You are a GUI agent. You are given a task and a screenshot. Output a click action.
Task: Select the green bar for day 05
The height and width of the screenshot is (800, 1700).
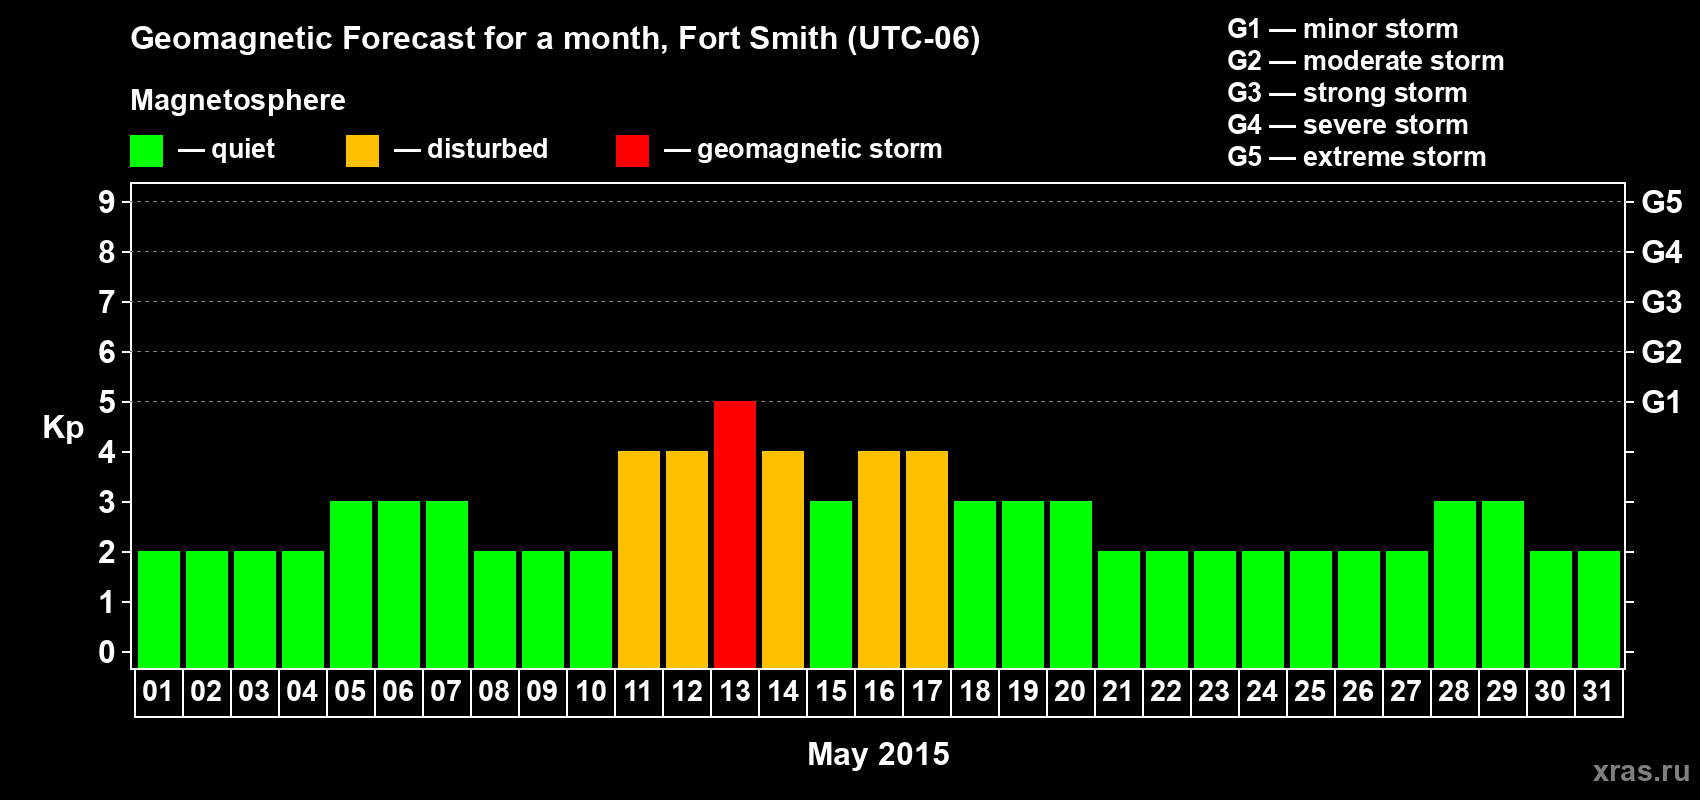tap(351, 584)
